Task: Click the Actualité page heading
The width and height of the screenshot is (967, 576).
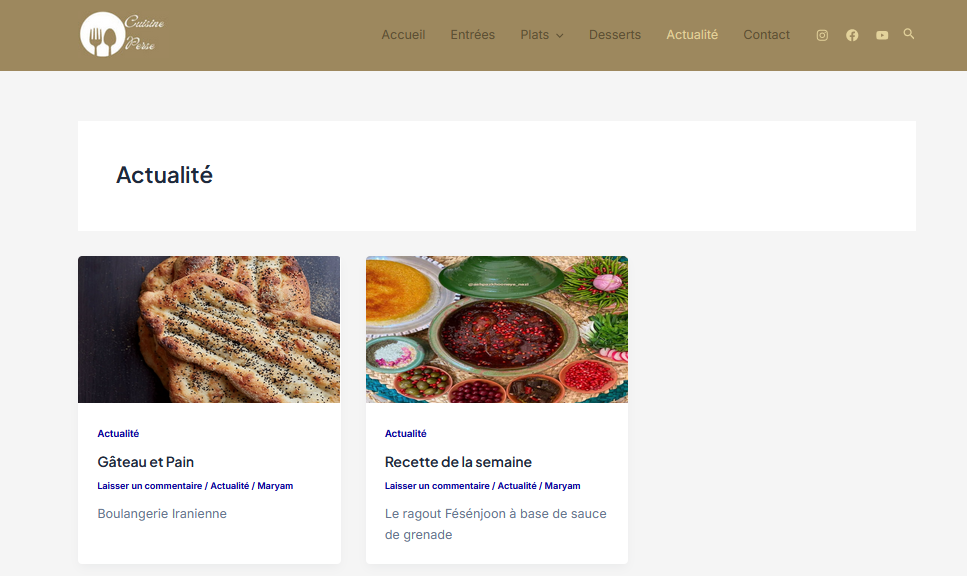Action: [165, 175]
